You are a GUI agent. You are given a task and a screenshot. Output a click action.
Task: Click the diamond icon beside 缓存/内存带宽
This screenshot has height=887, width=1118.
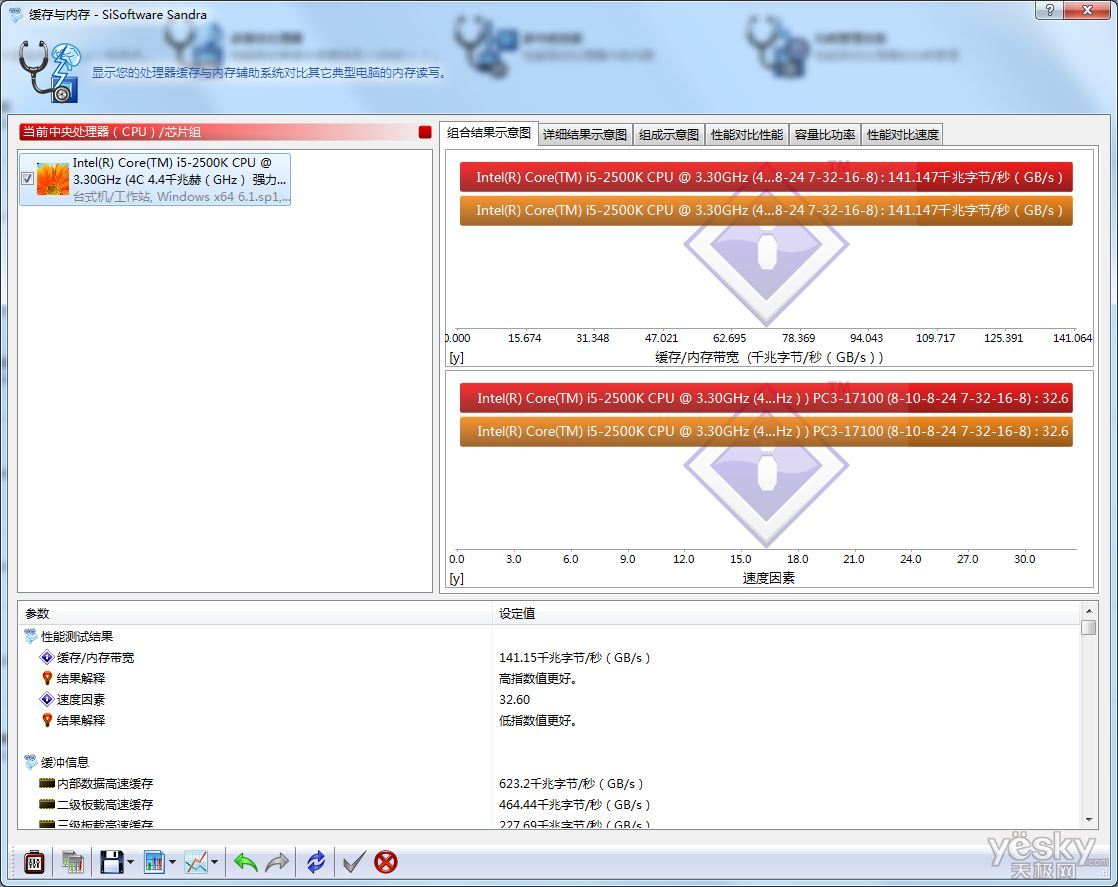(x=47, y=657)
